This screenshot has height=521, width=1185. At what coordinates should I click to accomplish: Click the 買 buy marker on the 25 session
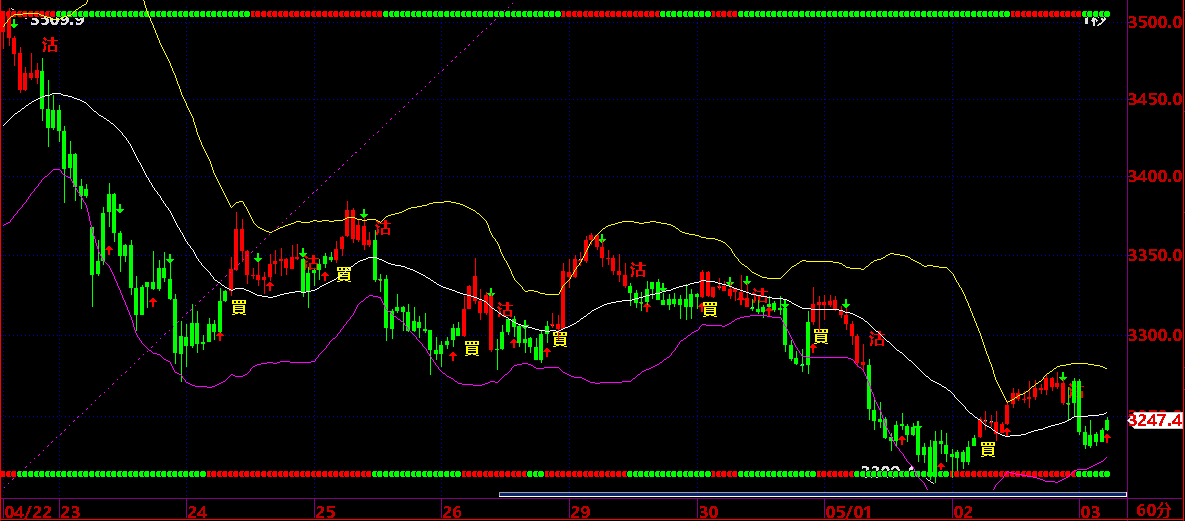pos(344,274)
